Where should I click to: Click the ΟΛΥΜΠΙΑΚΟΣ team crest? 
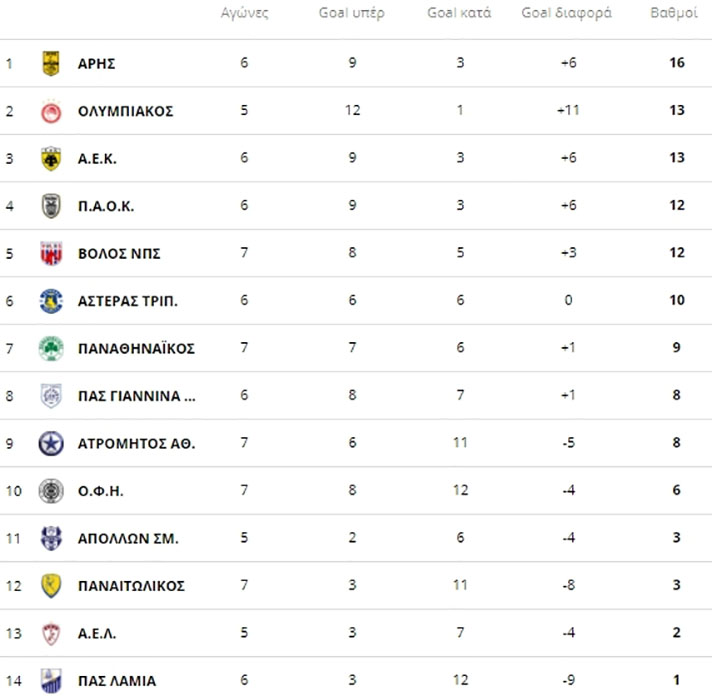51,111
